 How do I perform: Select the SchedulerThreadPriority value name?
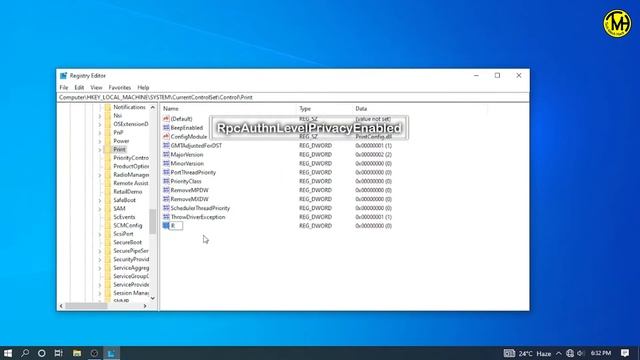[x=200, y=208]
